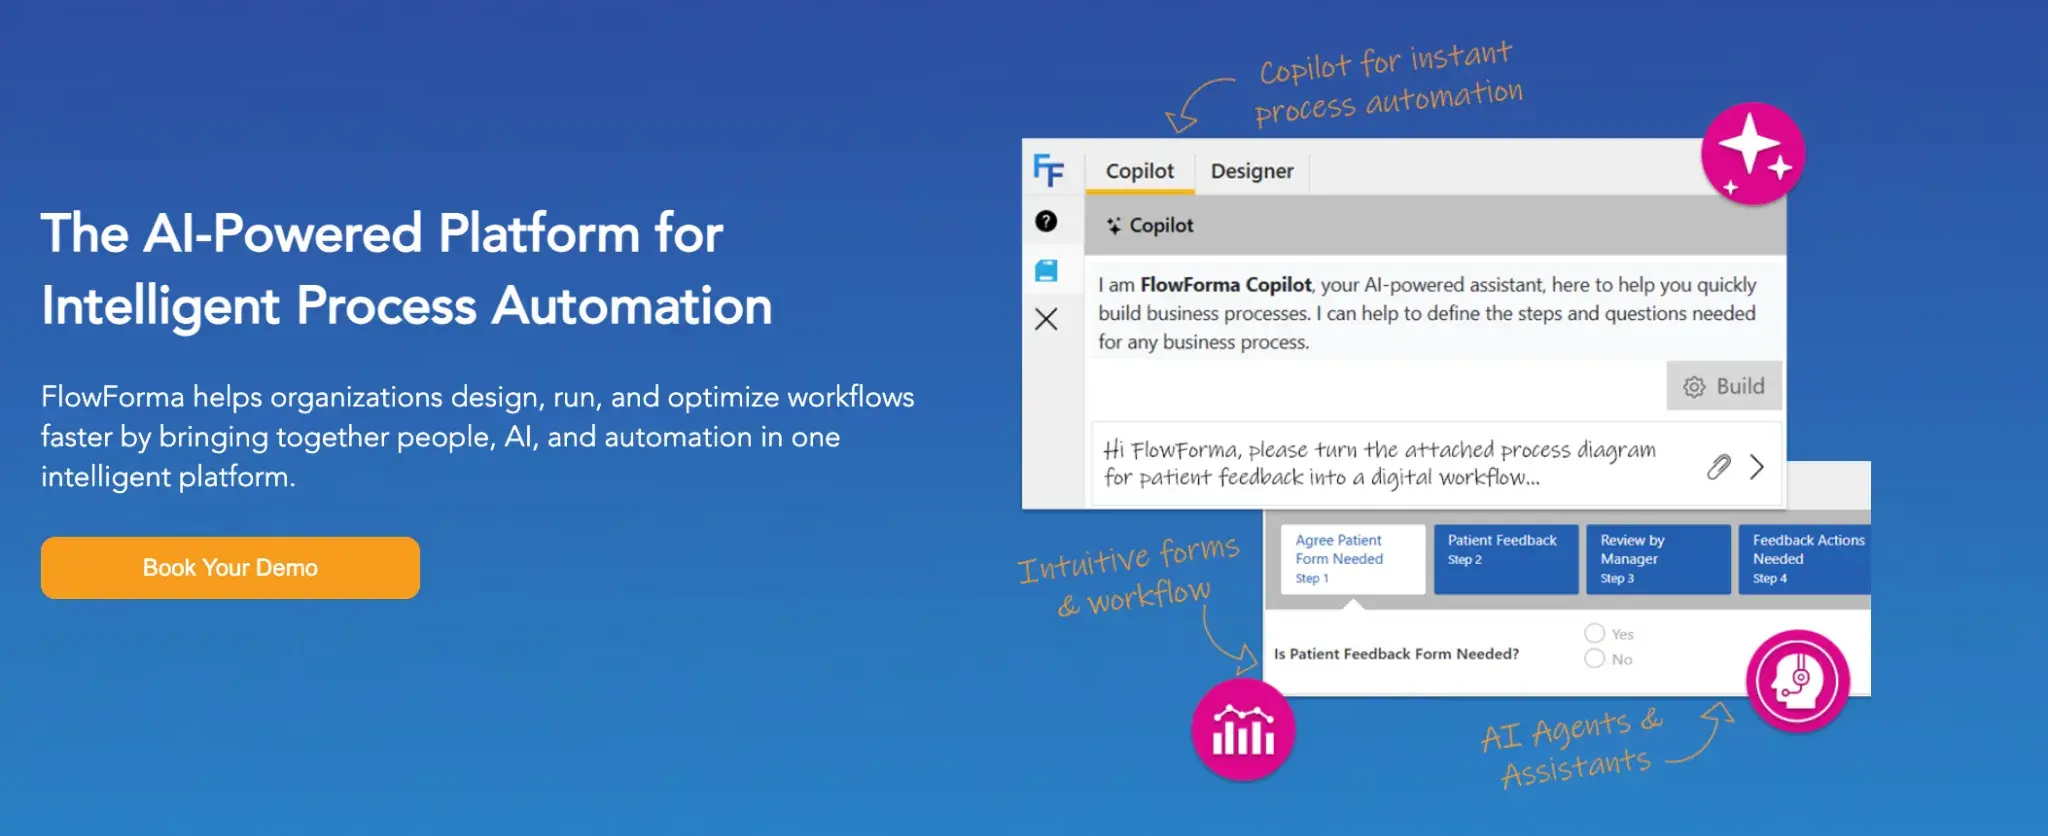Click the 'Copilot for instant process automation' caption
2048x836 pixels.
(1388, 84)
